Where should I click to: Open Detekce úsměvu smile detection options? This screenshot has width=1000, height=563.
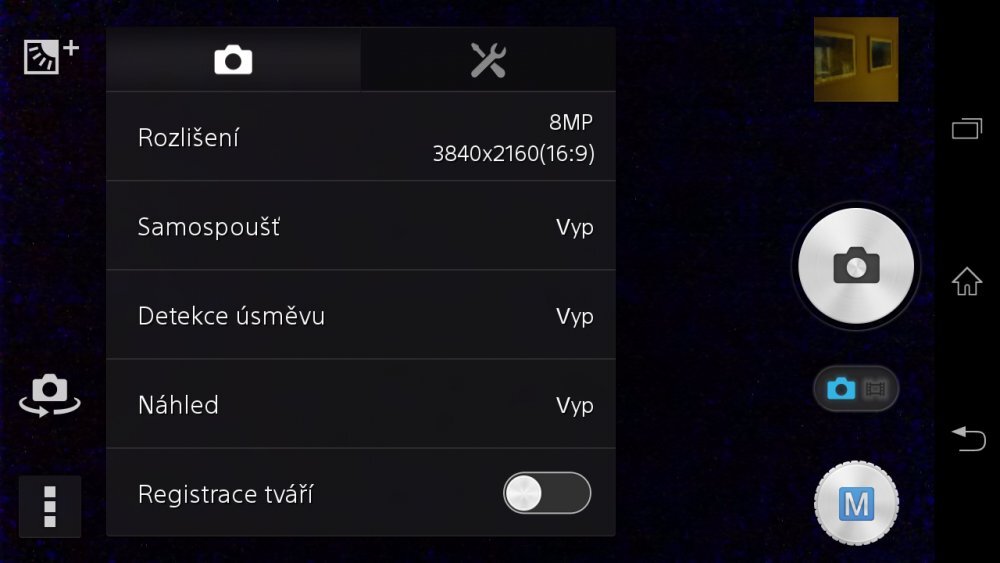(x=361, y=315)
